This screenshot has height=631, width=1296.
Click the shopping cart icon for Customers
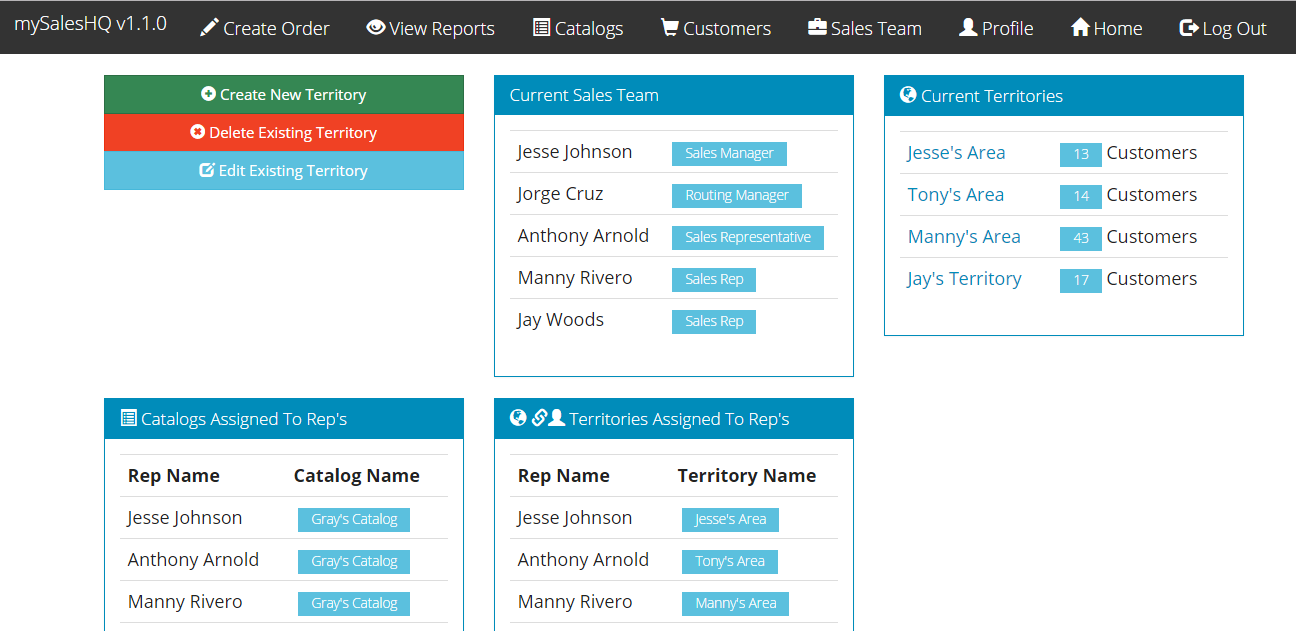point(670,28)
